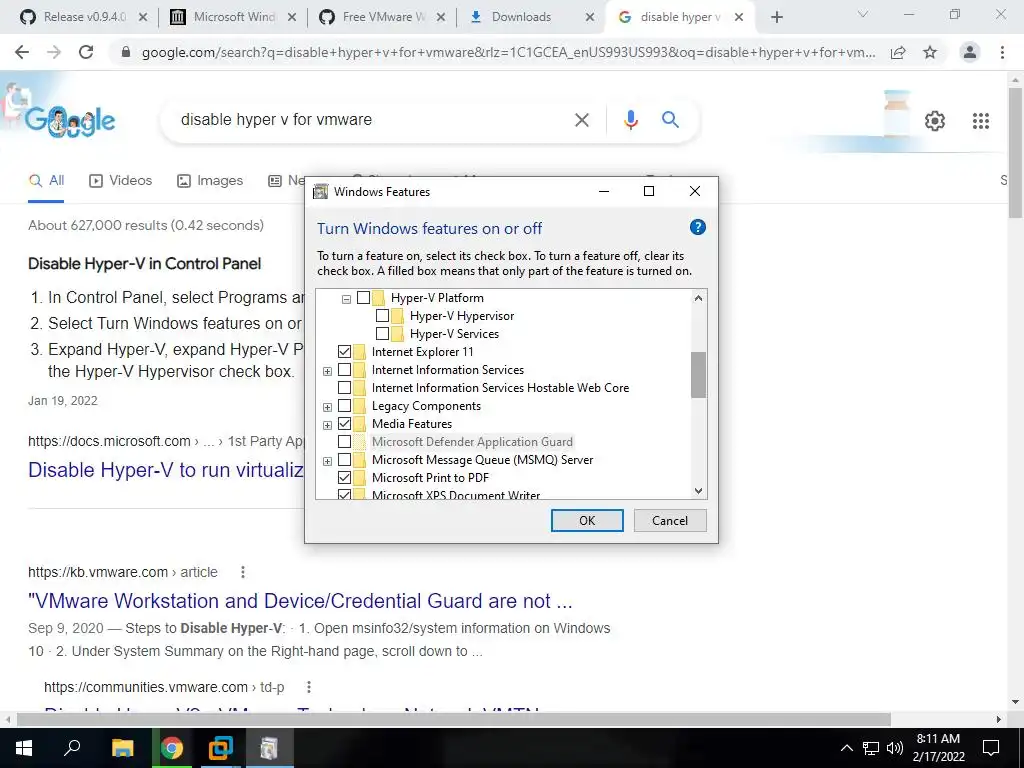Open Google quick settings gear
This screenshot has width=1024, height=768.
coord(935,121)
